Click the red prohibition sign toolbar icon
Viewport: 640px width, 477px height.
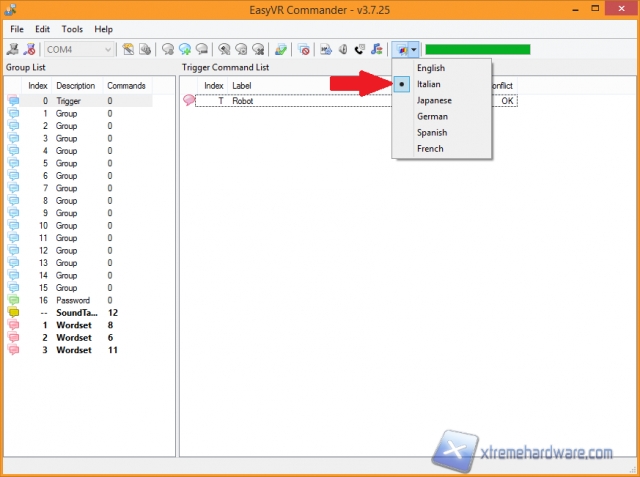[x=304, y=49]
